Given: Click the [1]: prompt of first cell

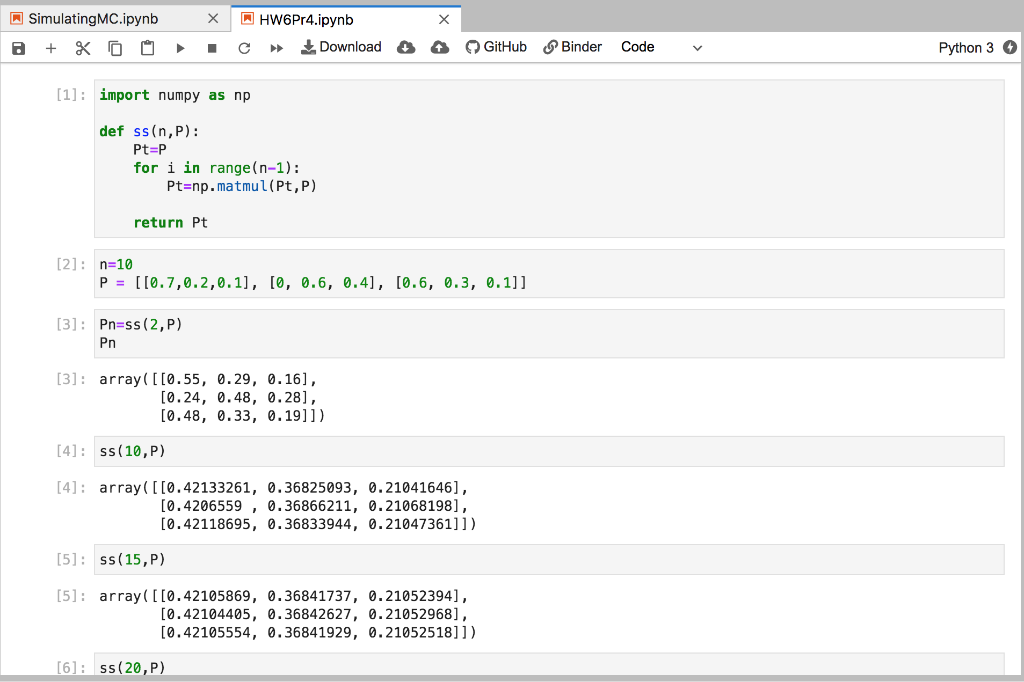Looking at the screenshot, I should click(71, 95).
